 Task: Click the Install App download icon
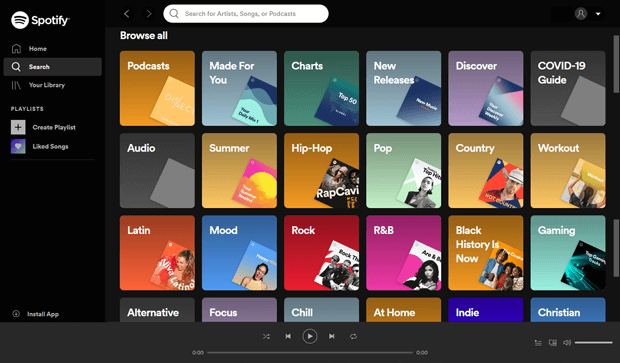16,314
